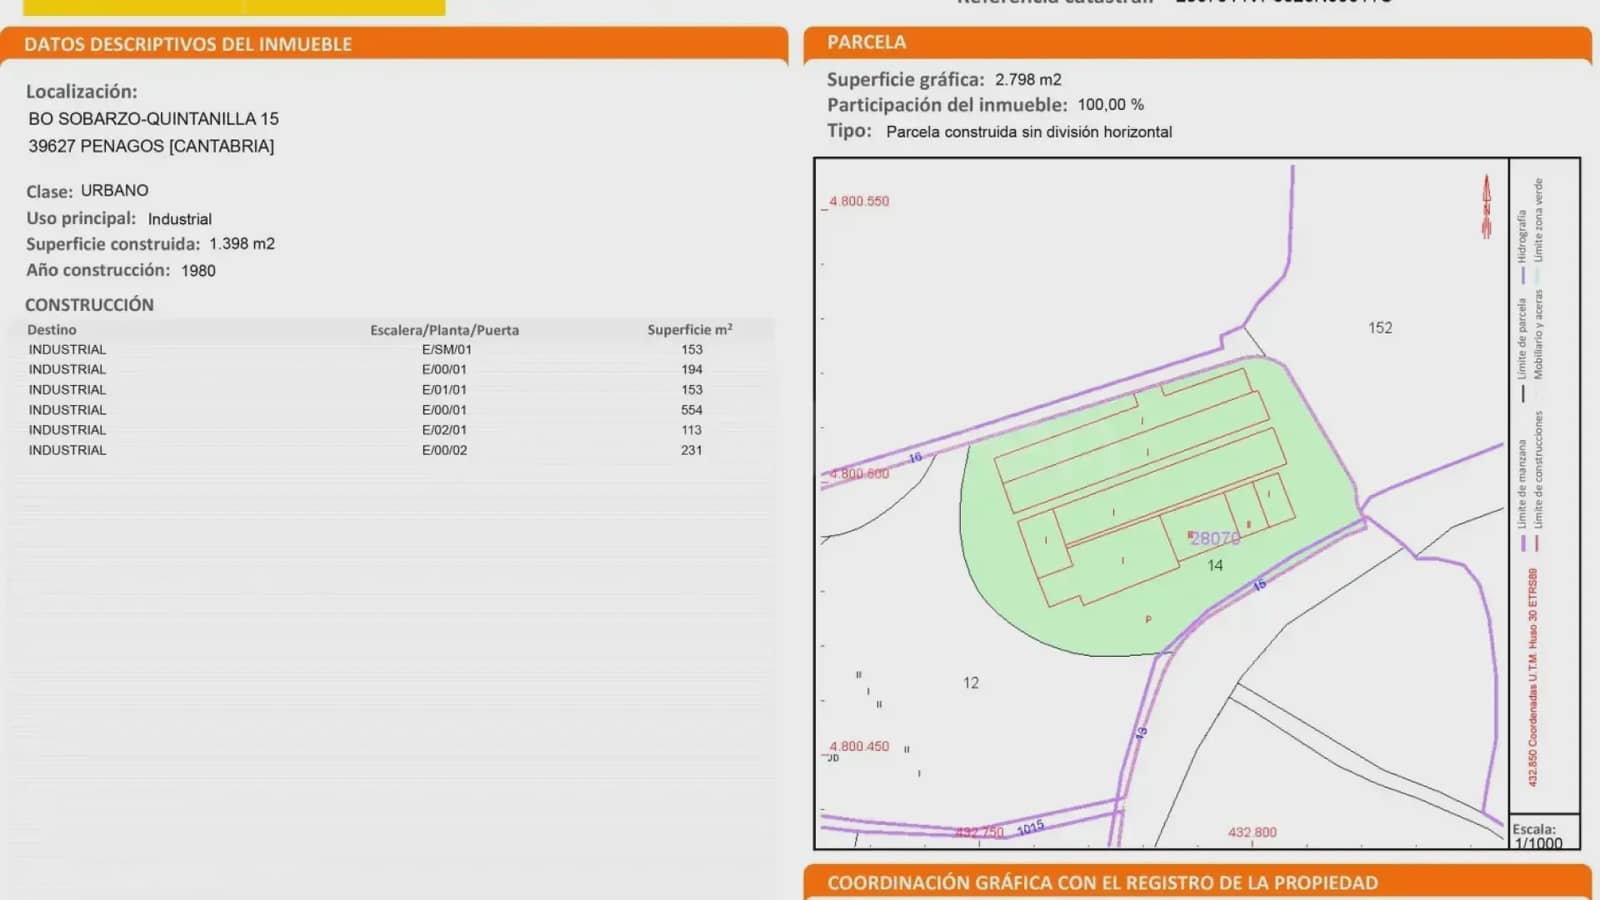
Task: Click the red north arrow on the map
Action: tap(1486, 207)
